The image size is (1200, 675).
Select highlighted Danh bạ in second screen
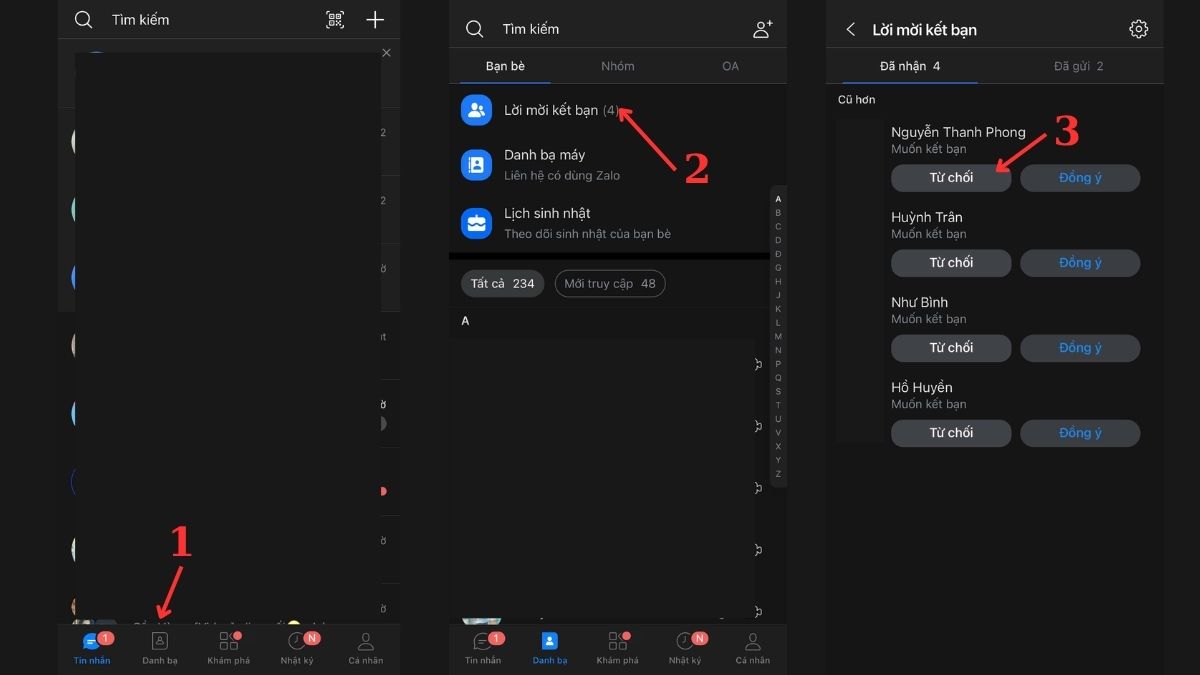[x=549, y=648]
